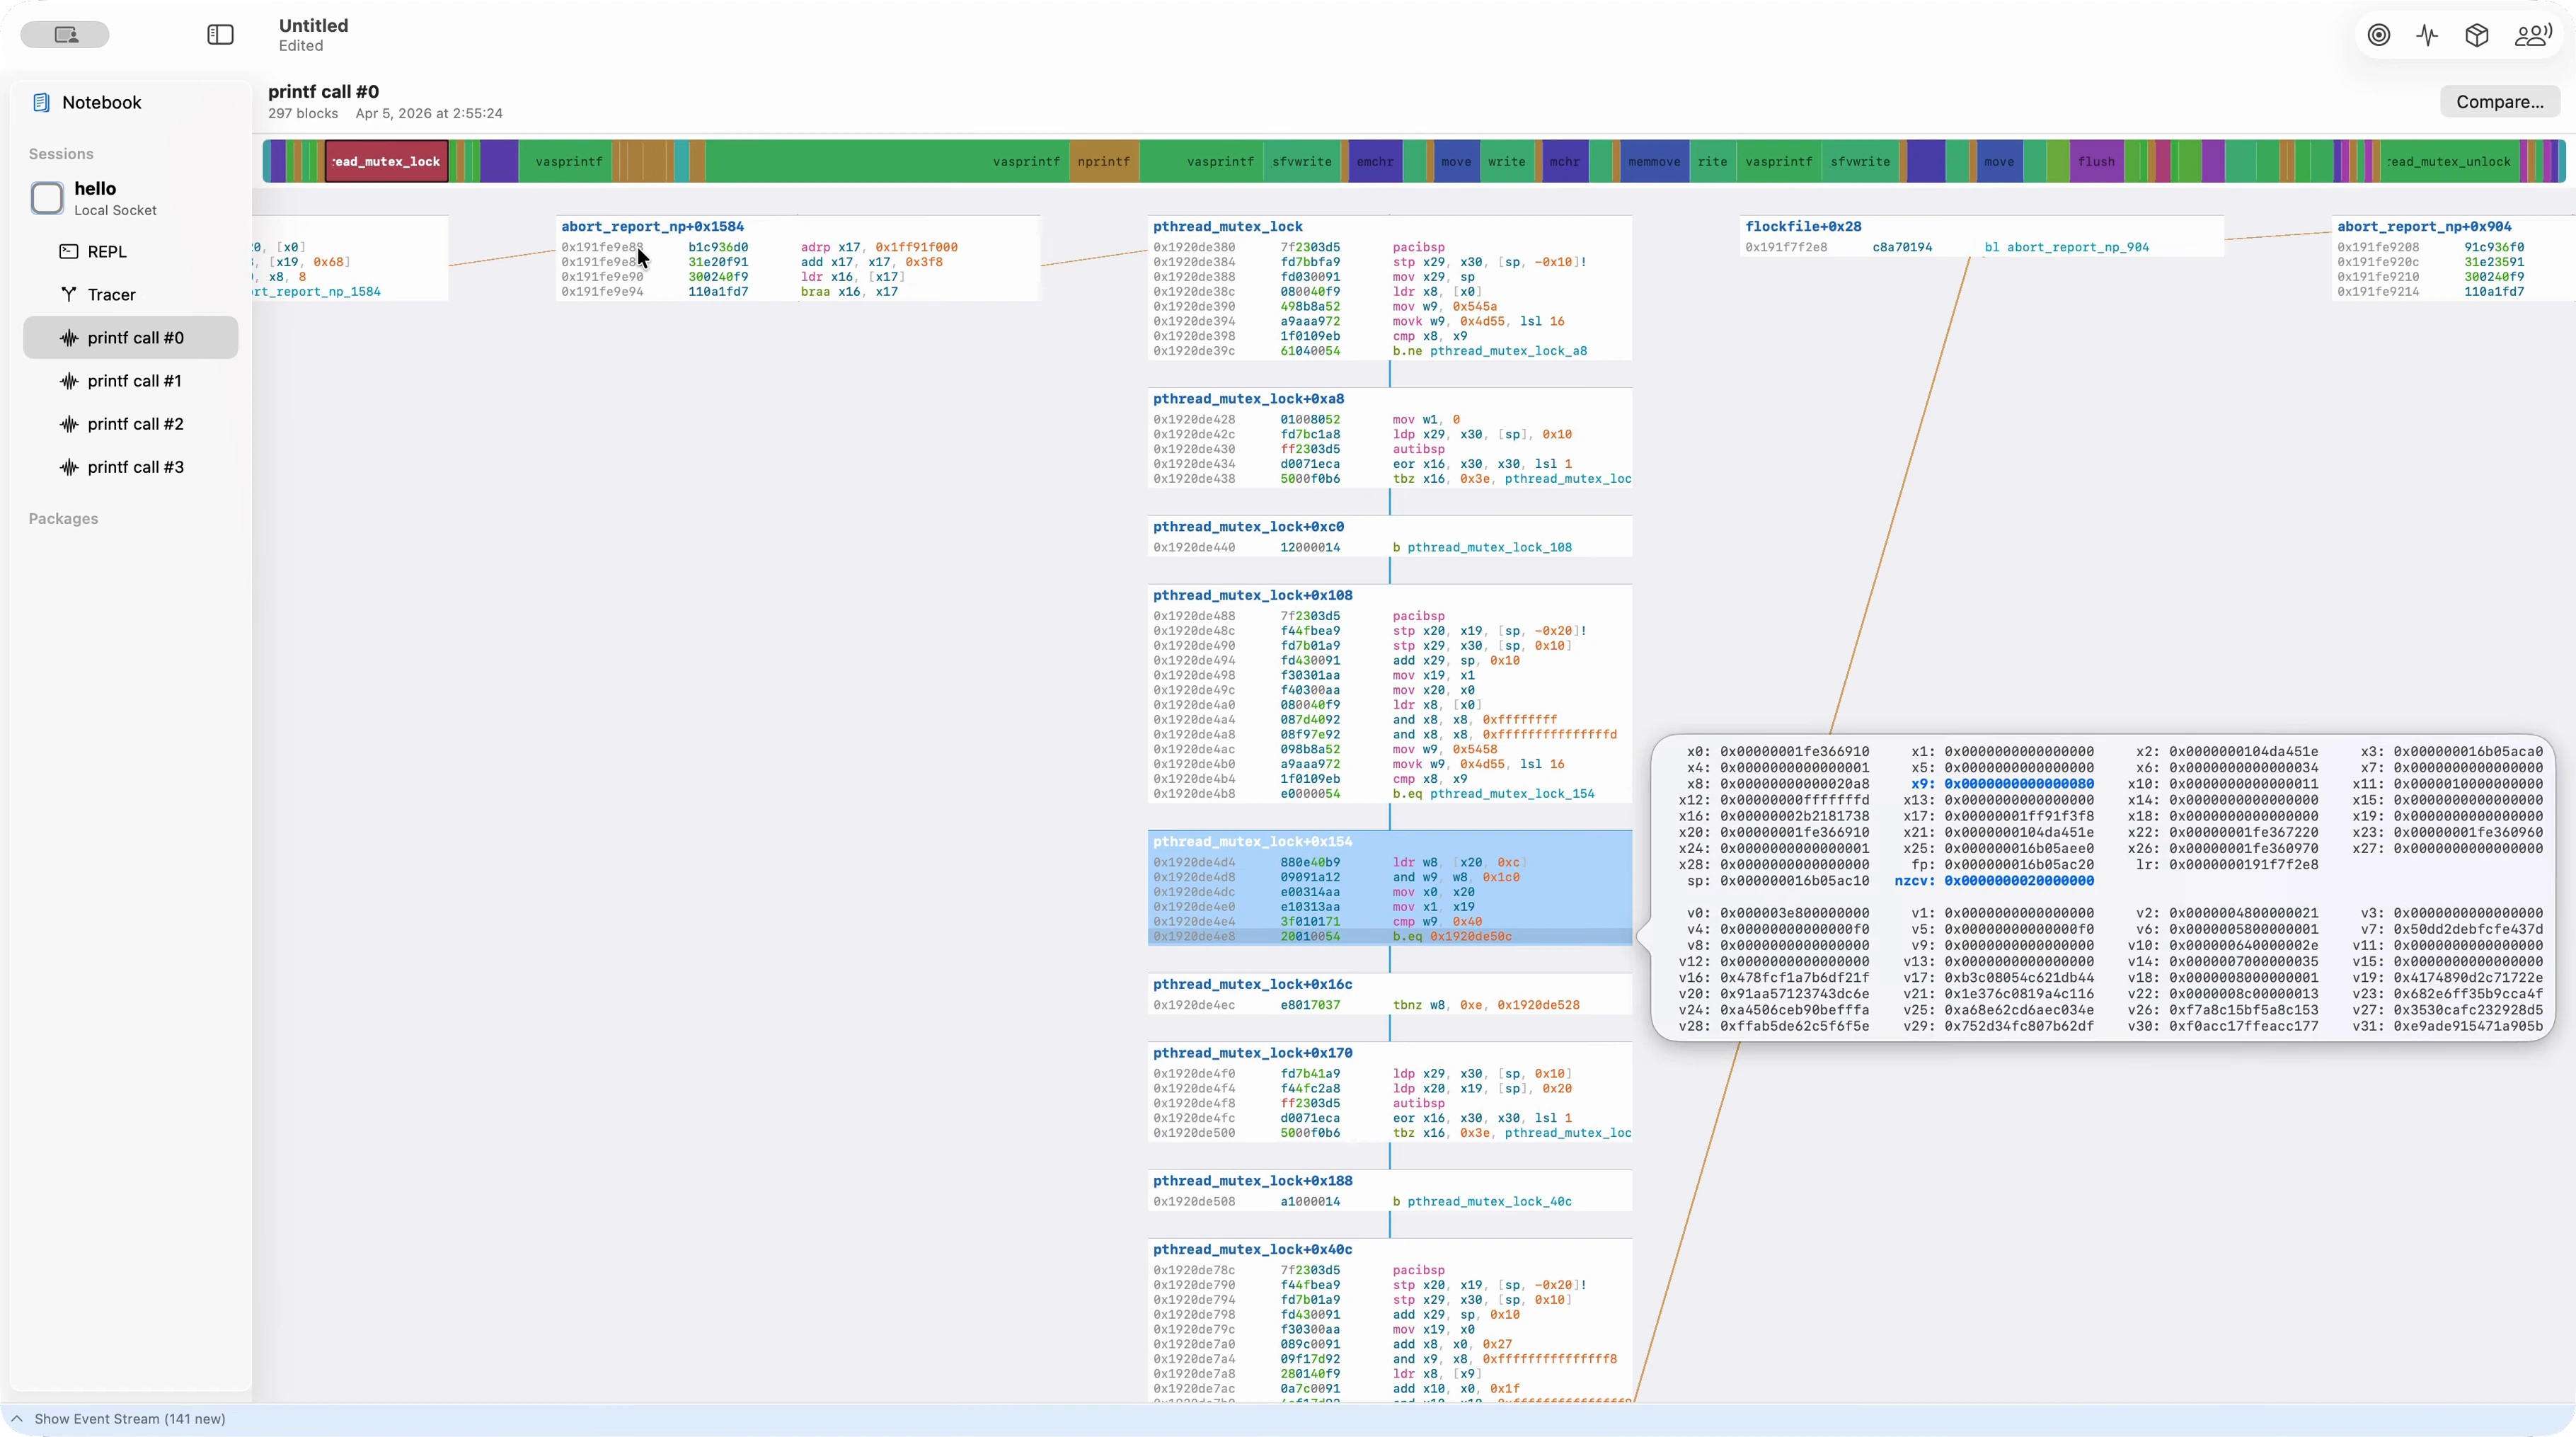Select the hello Local Socket session
The width and height of the screenshot is (2576, 1437).
[x=130, y=198]
